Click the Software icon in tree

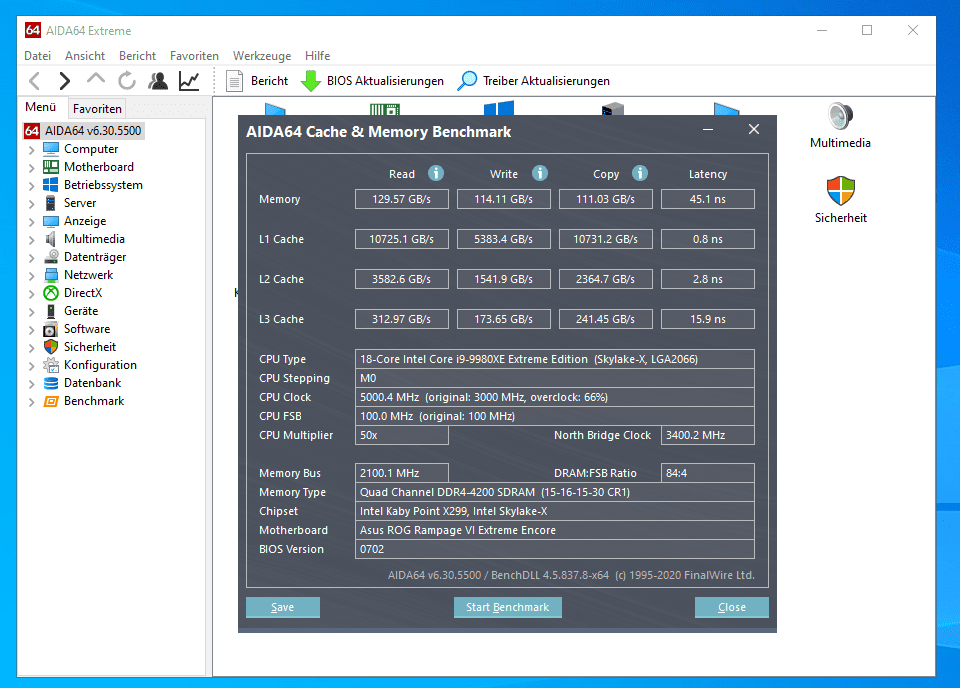(x=51, y=329)
